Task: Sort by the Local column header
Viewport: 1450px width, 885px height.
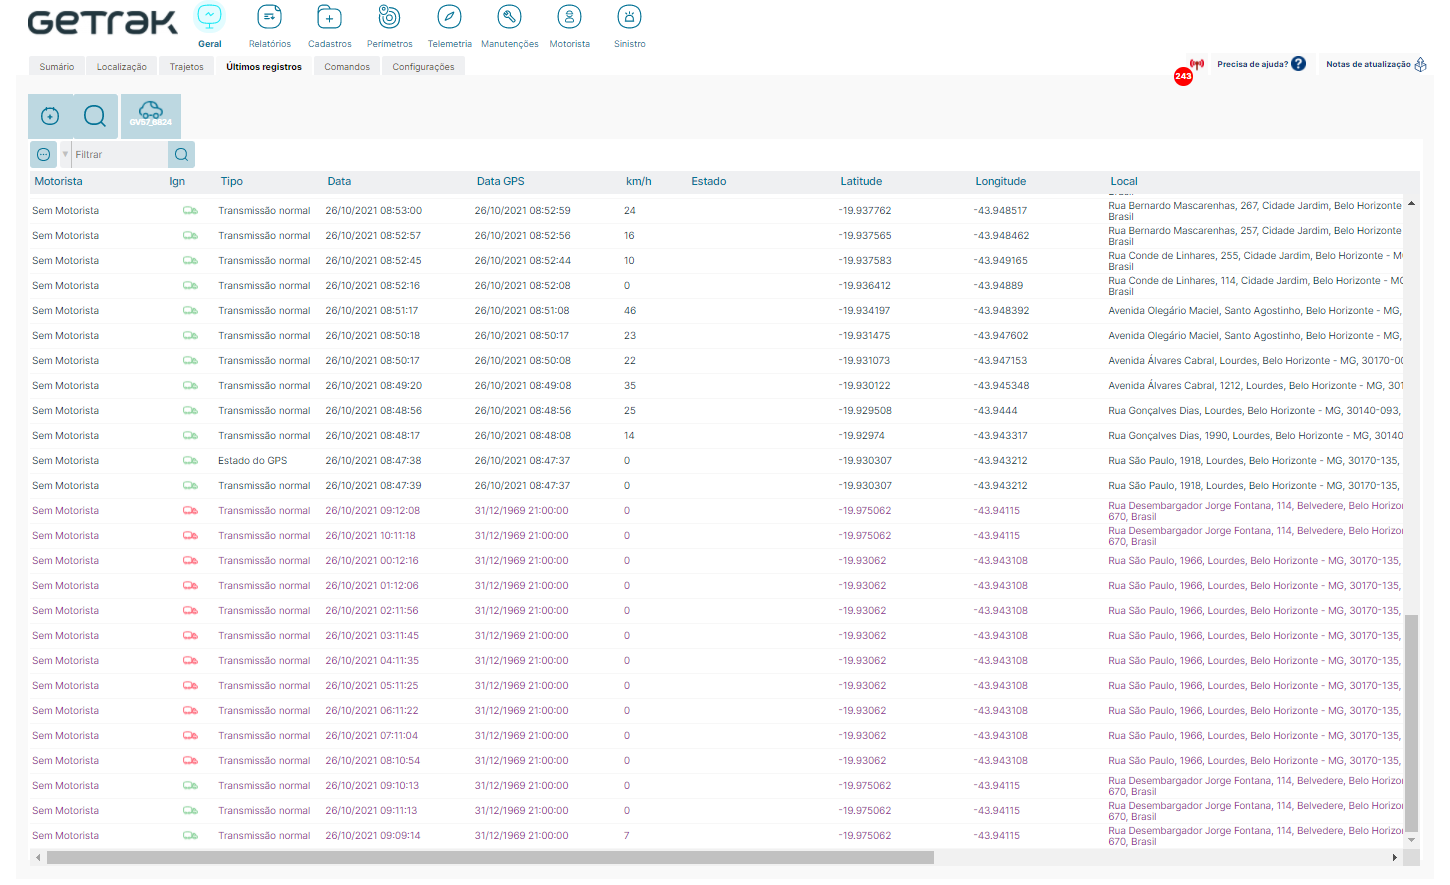Action: (x=1124, y=182)
